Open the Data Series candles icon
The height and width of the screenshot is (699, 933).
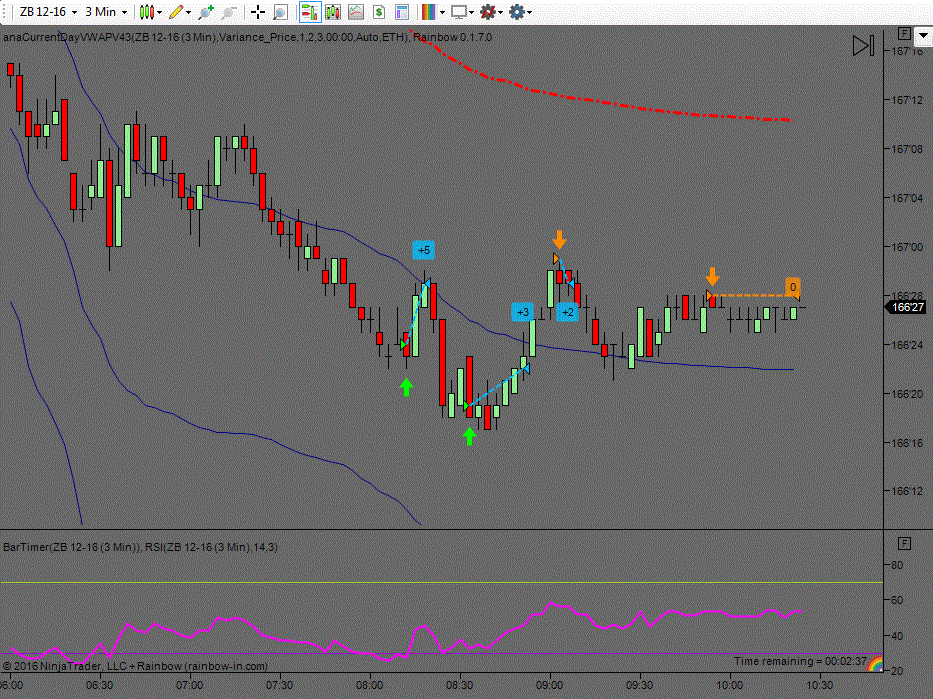tap(333, 12)
